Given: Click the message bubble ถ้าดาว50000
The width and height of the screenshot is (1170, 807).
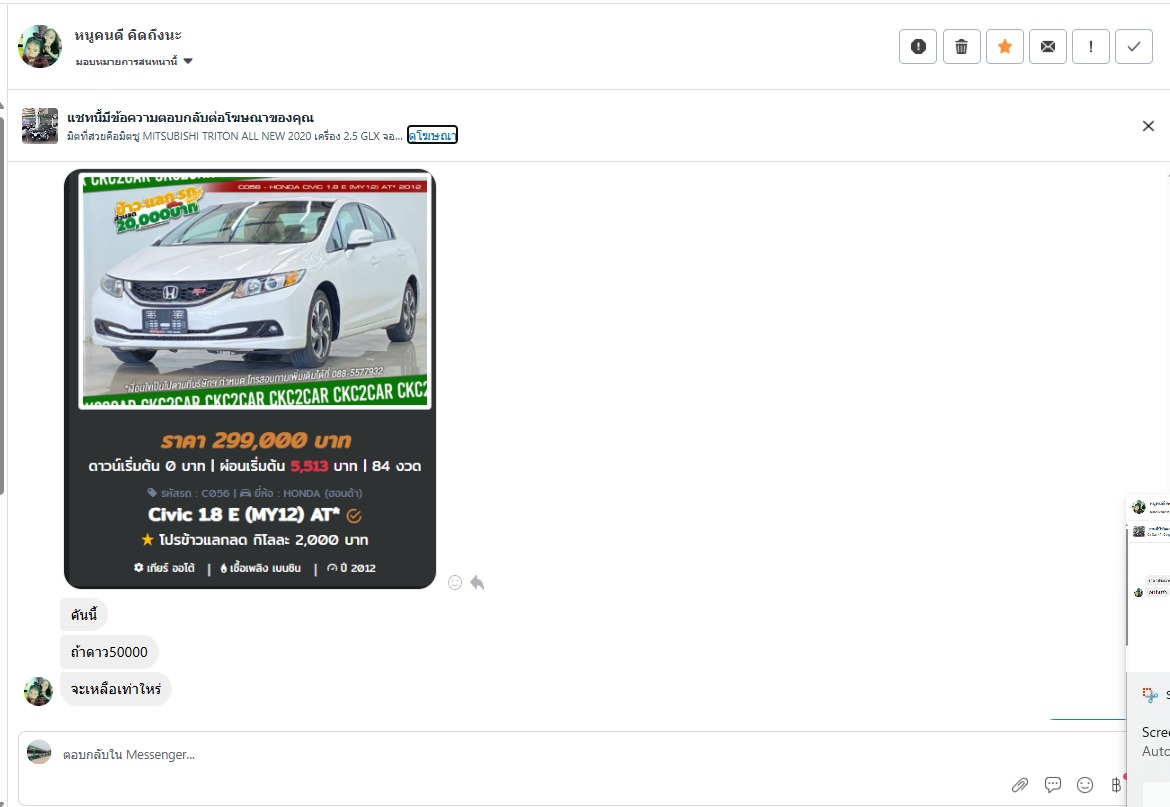Looking at the screenshot, I should pyautogui.click(x=109, y=652).
